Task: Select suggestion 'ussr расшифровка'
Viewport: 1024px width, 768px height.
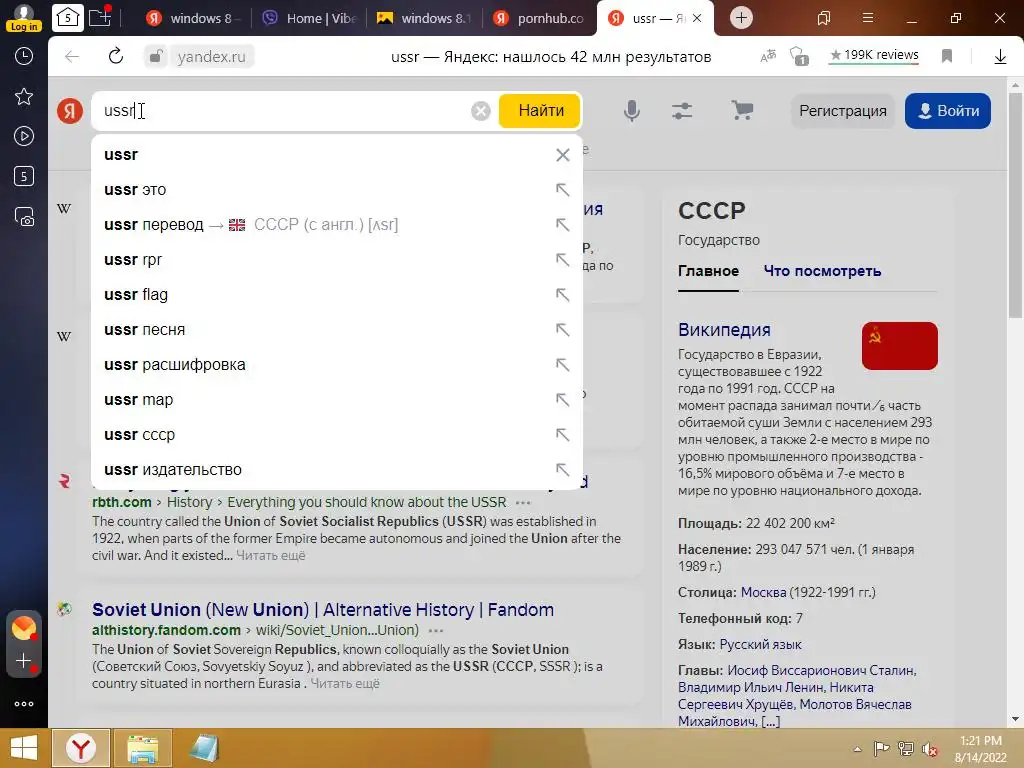Action: click(336, 365)
